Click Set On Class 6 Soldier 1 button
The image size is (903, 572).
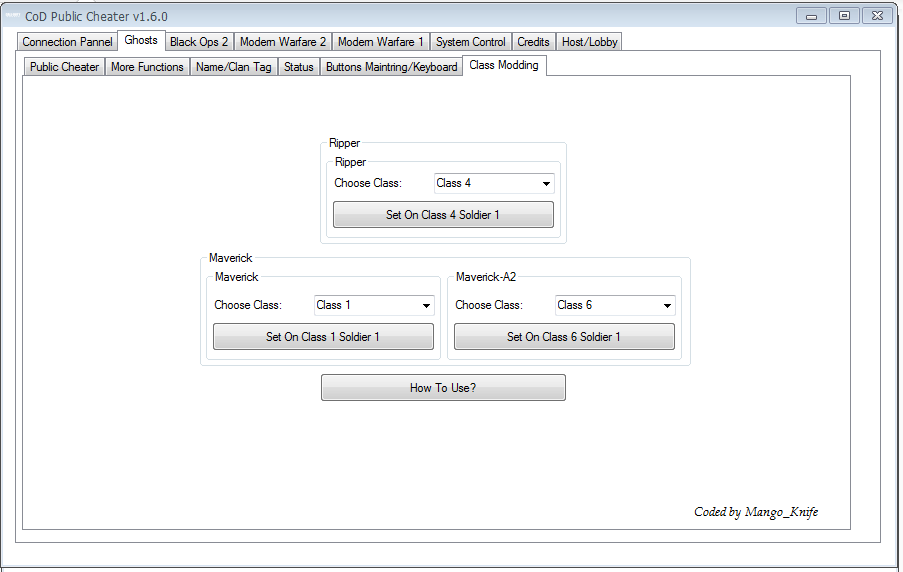[564, 337]
